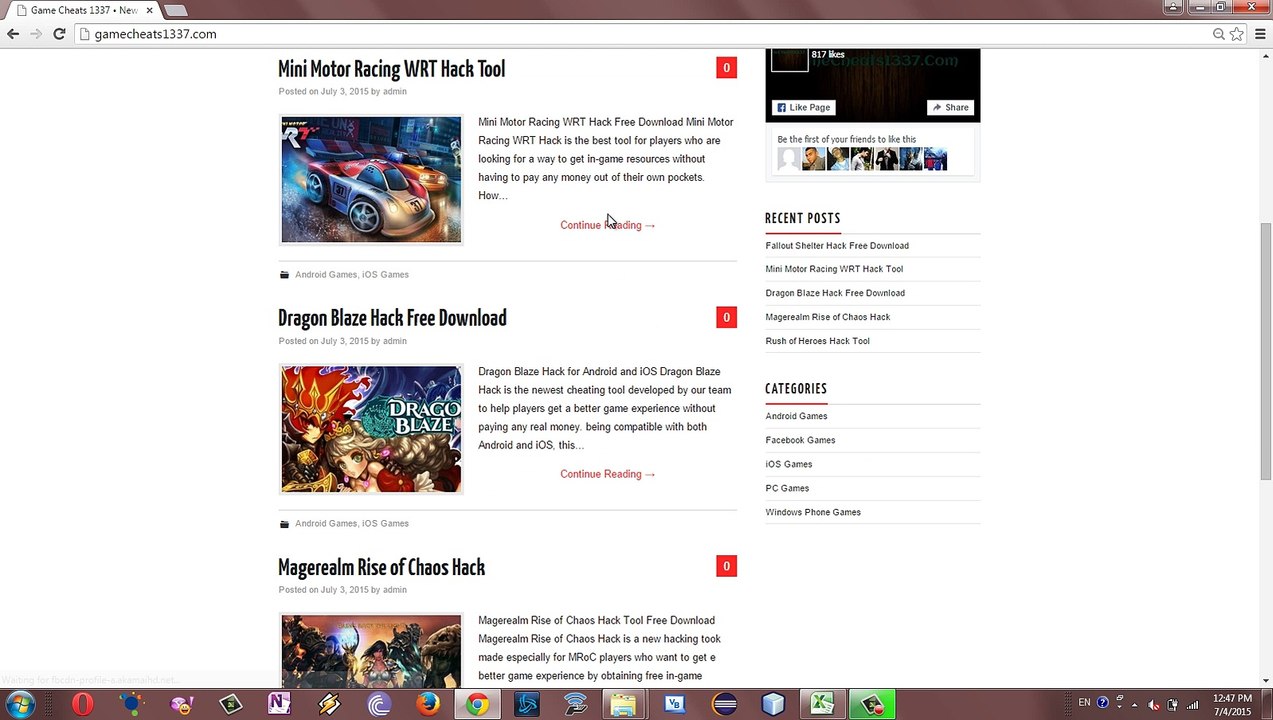Select the iOS Games sidebar category
The width and height of the screenshot is (1273, 720).
click(x=789, y=464)
